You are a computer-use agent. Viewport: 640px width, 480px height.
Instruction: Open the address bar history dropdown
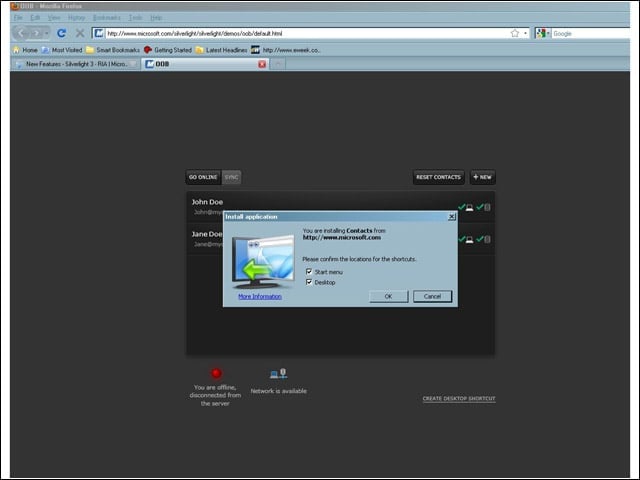pyautogui.click(x=525, y=33)
